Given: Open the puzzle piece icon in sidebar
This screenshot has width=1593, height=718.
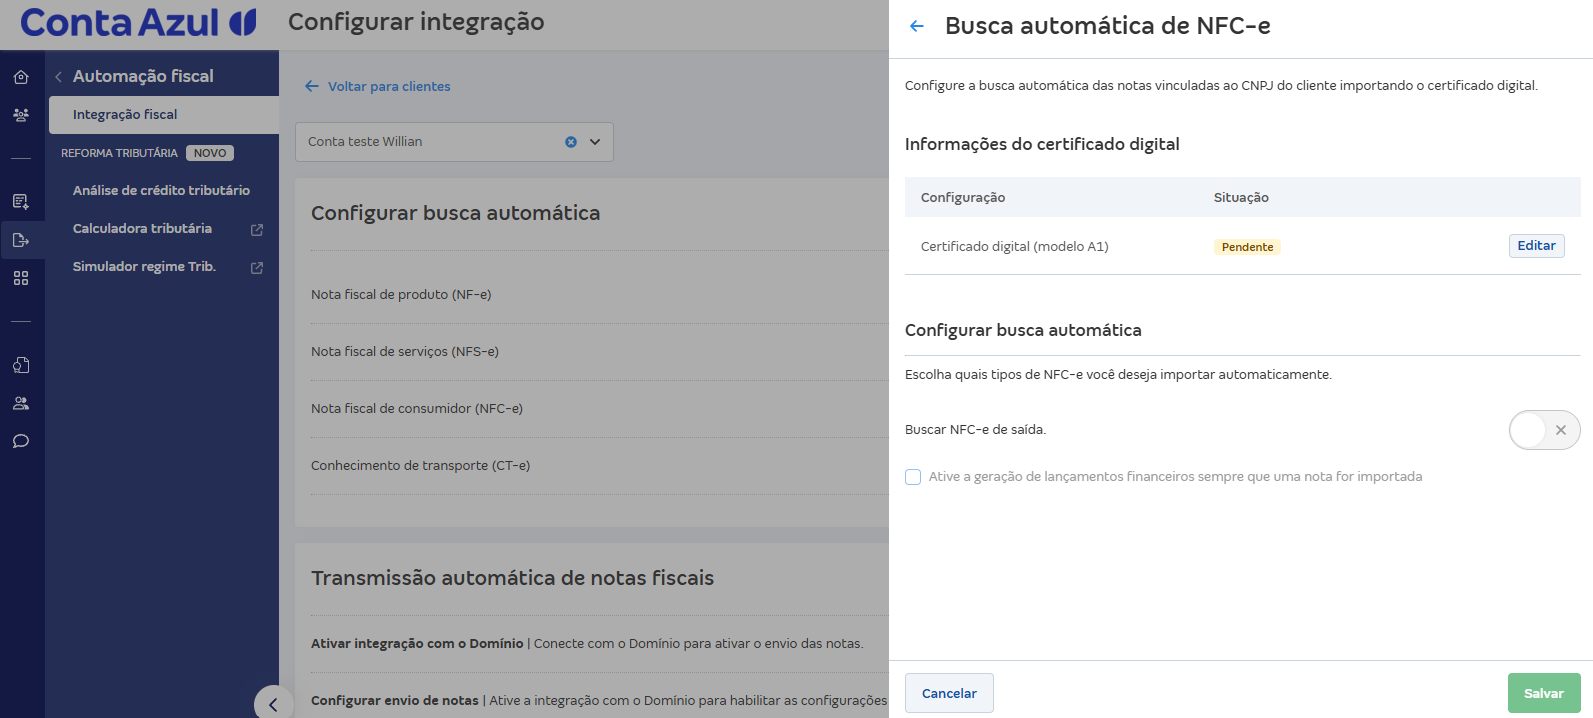Looking at the screenshot, I should [x=21, y=365].
